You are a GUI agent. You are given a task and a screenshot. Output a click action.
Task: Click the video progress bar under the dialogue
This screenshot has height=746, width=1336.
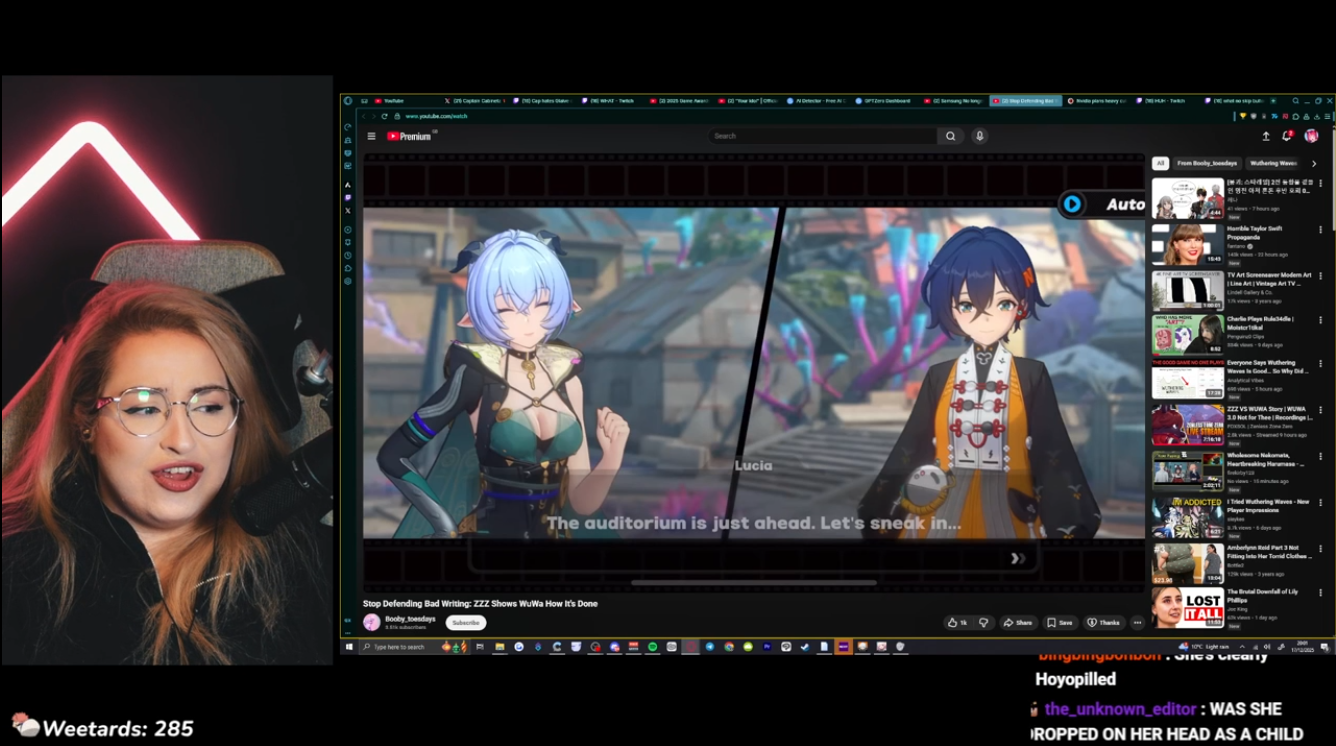click(754, 582)
